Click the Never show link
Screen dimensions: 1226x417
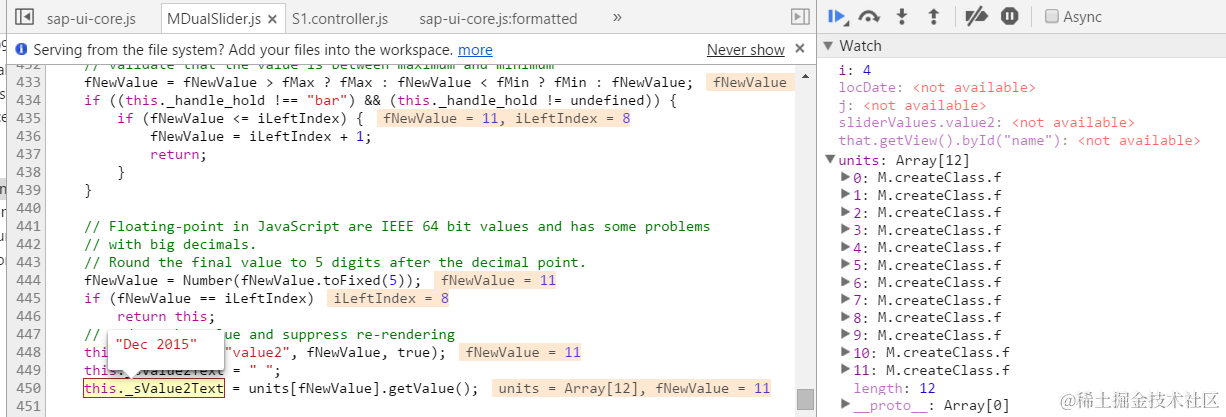pos(746,50)
